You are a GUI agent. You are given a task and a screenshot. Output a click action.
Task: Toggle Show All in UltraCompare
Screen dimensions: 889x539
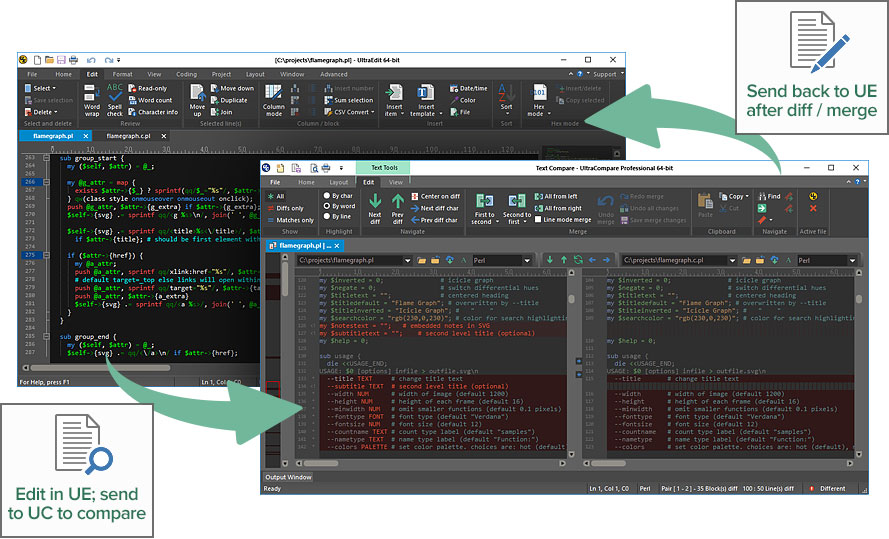pyautogui.click(x=276, y=196)
